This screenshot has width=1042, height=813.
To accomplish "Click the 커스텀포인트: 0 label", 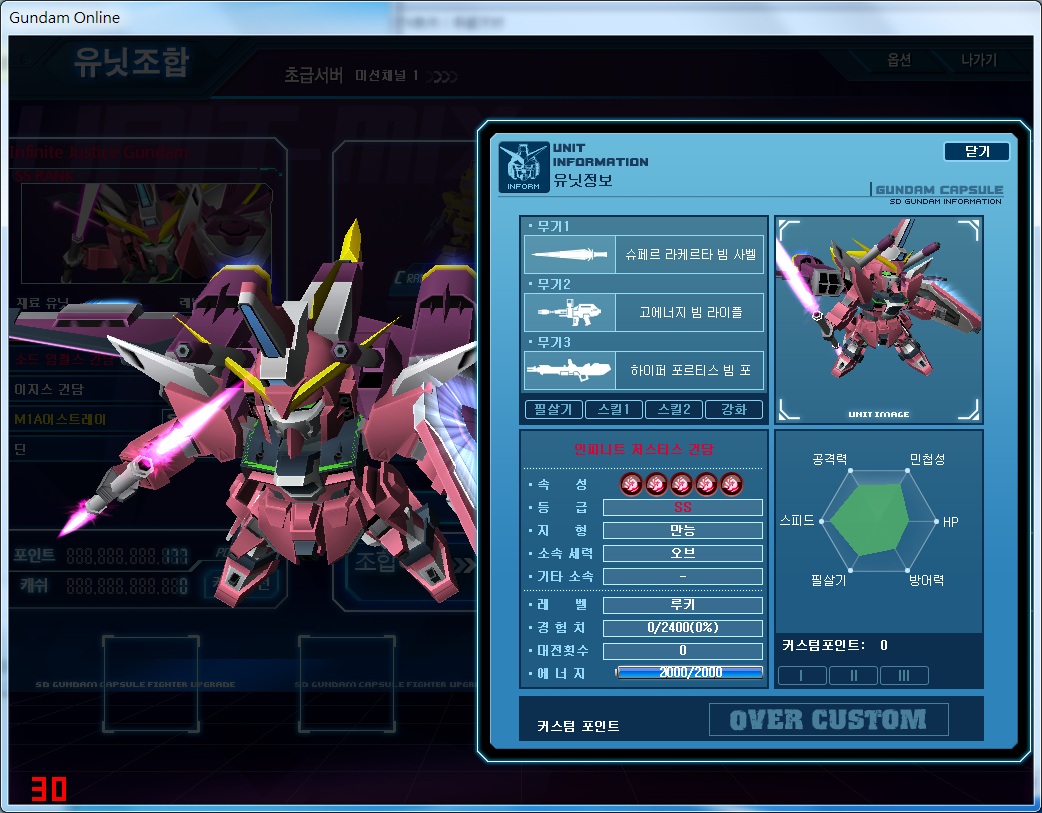I will [x=835, y=645].
